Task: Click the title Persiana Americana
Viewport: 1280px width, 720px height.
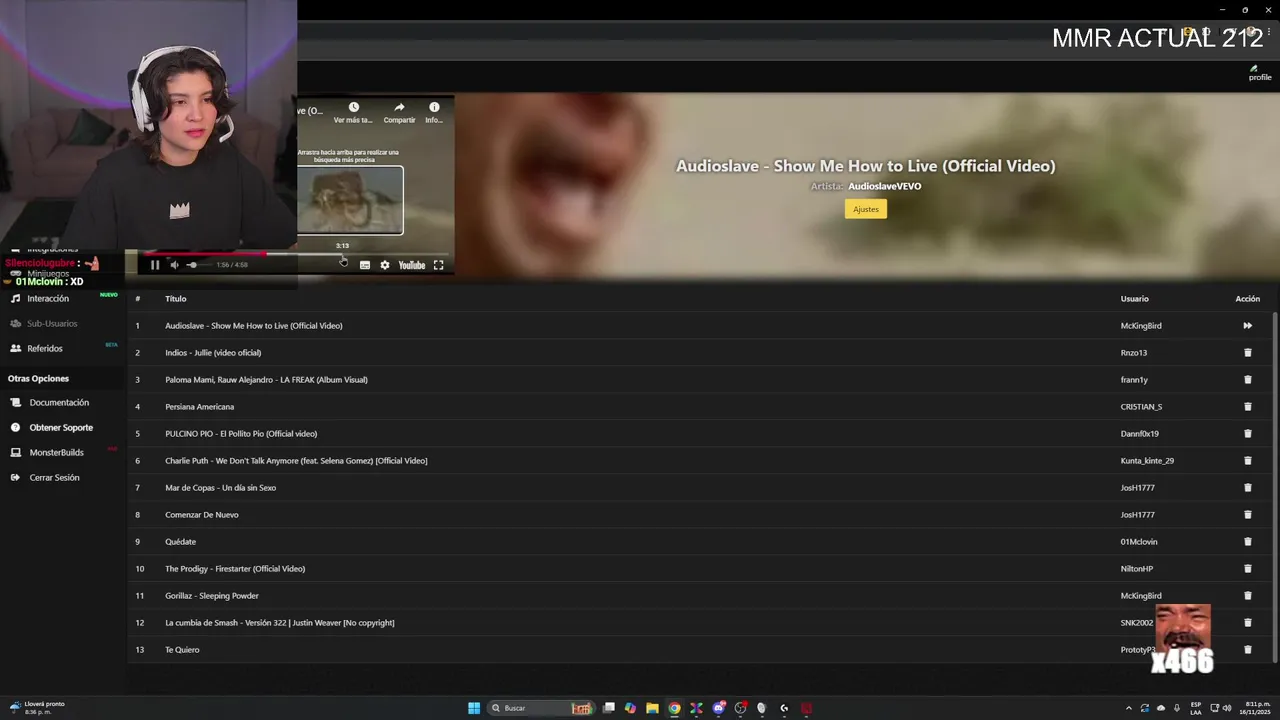Action: pyautogui.click(x=199, y=406)
